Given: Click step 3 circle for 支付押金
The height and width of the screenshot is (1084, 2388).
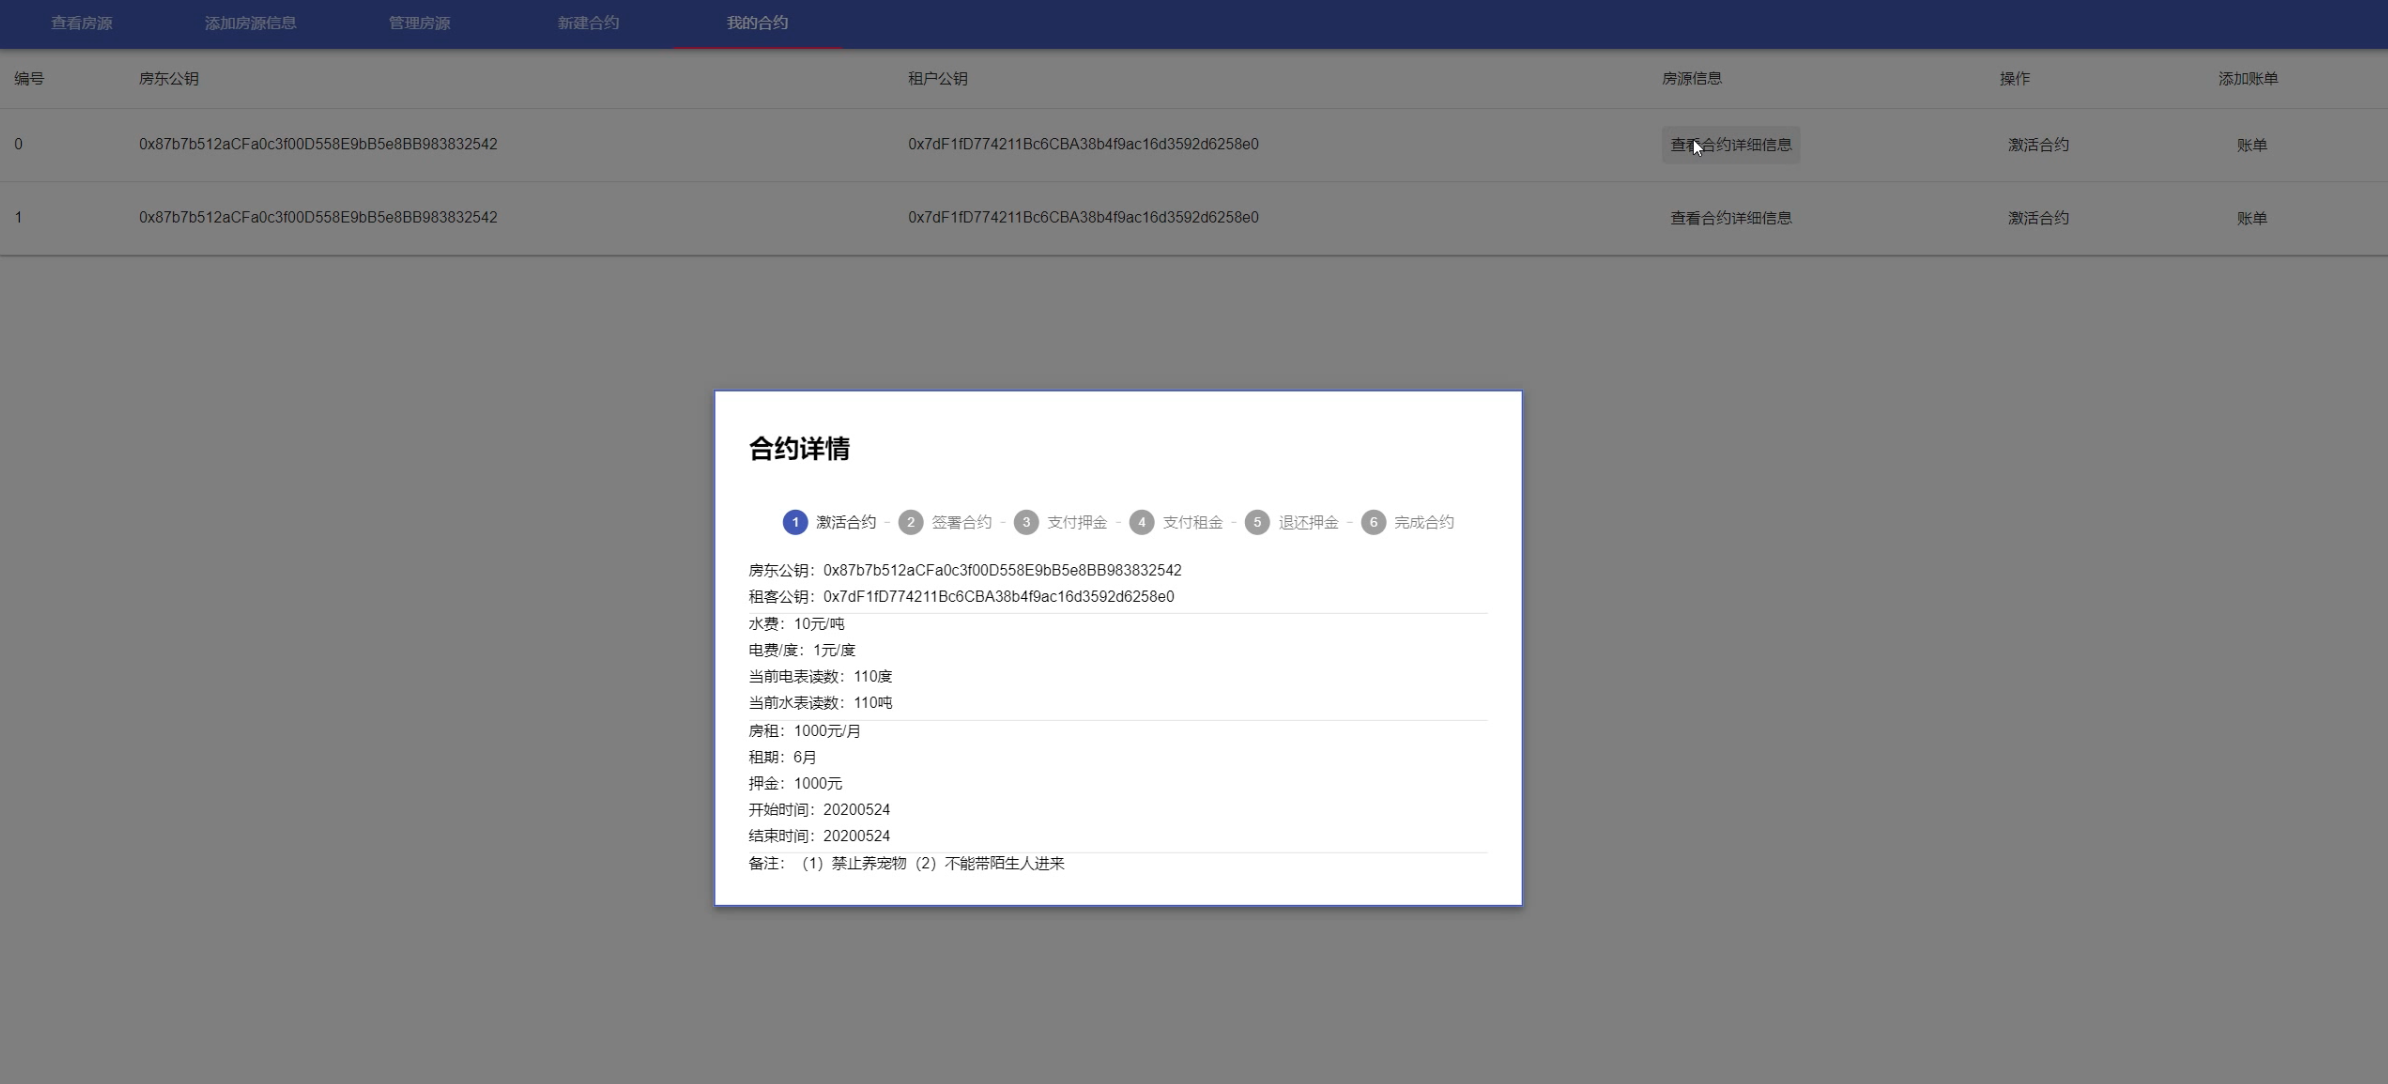Looking at the screenshot, I should pos(1026,522).
